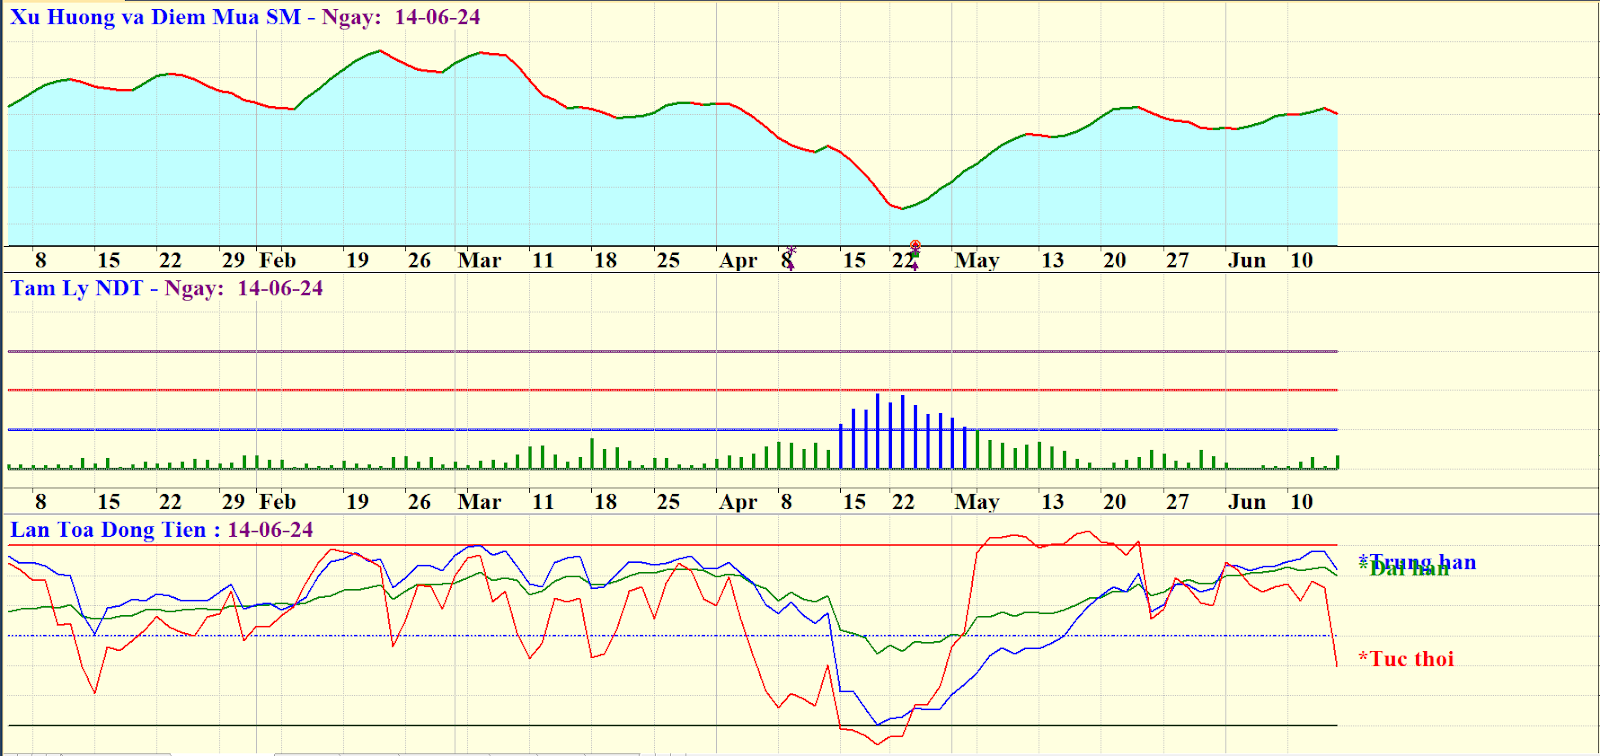Click 'May' on the Xu Huong chart axis
1600x756 pixels.
click(x=977, y=261)
